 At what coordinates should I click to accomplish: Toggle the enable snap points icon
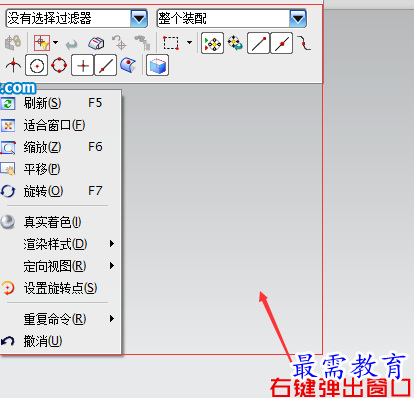pos(212,43)
